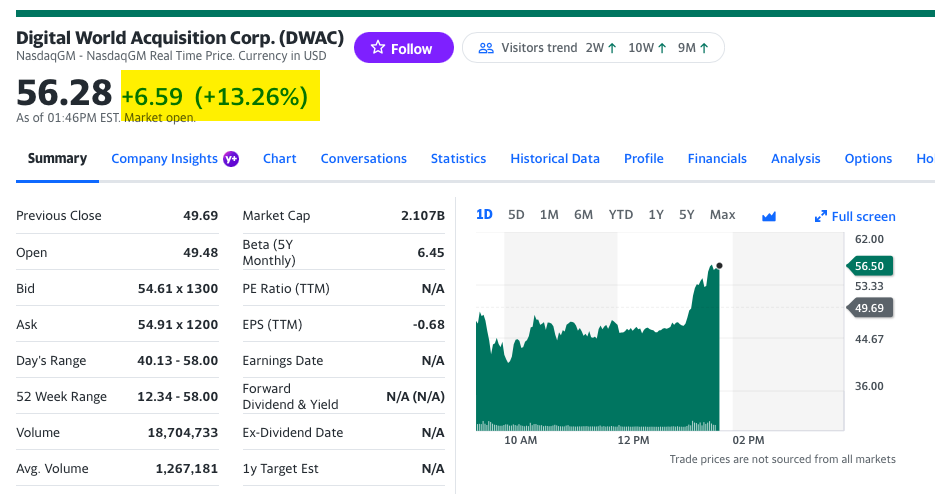Screen dimensions: 935x494
Task: Click the 1y Target Est label
Action: 280,469
